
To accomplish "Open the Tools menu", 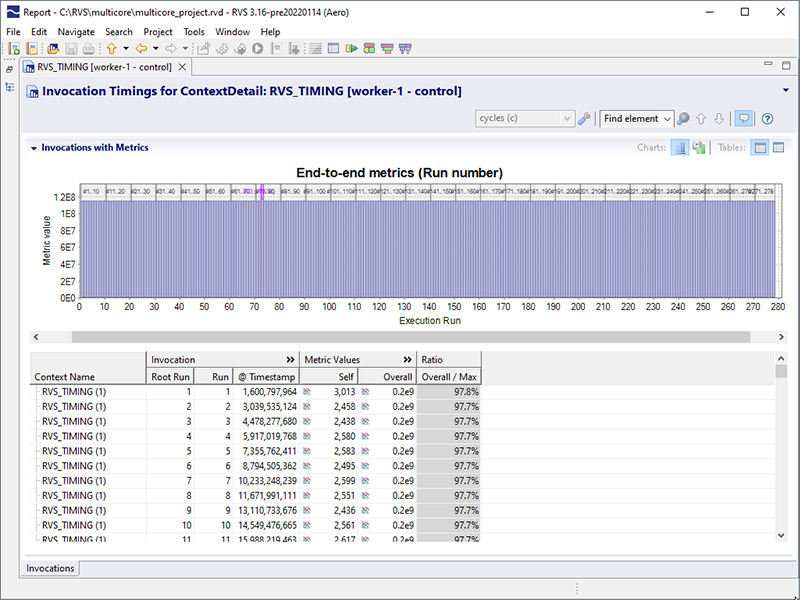I will pos(194,32).
